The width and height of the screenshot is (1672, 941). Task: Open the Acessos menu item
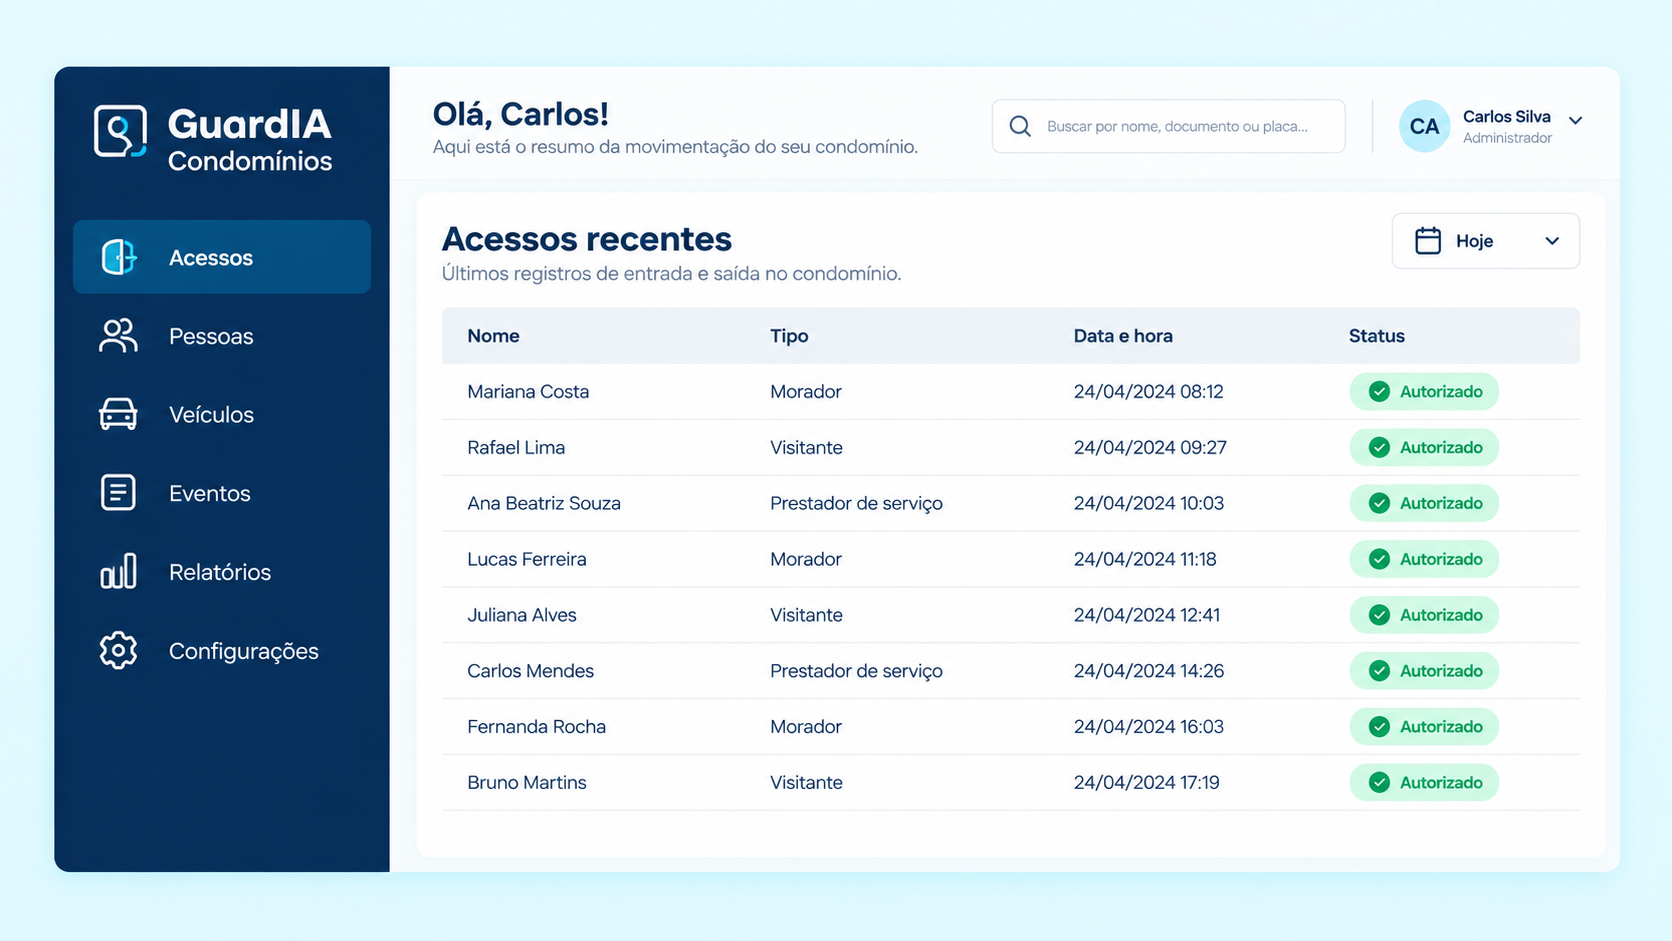tap(222, 257)
